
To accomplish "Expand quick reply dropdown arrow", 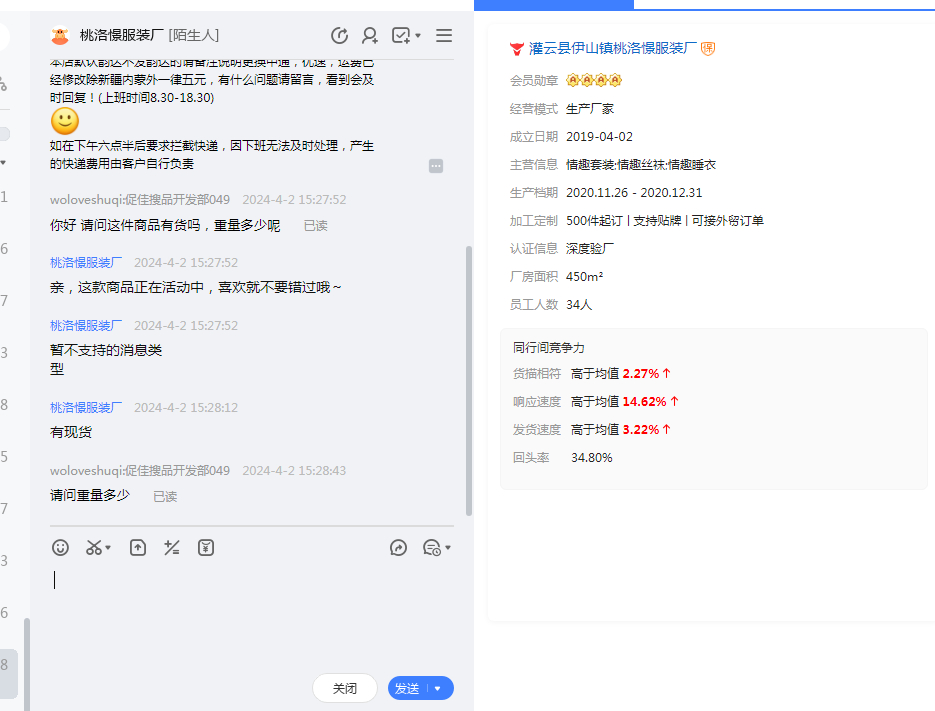I will [448, 548].
